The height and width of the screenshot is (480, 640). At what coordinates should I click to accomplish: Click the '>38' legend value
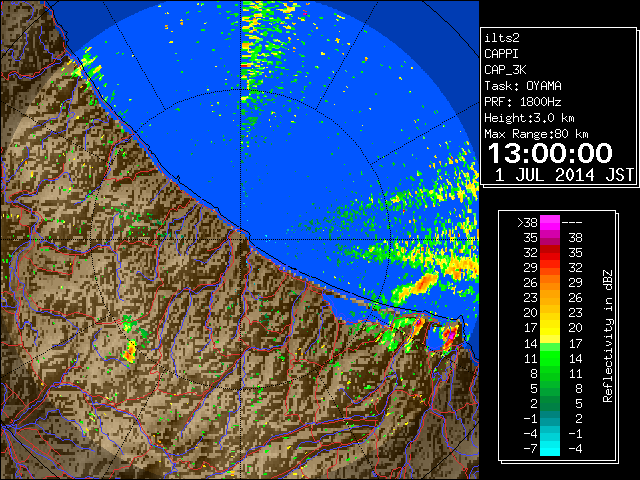(x=527, y=223)
